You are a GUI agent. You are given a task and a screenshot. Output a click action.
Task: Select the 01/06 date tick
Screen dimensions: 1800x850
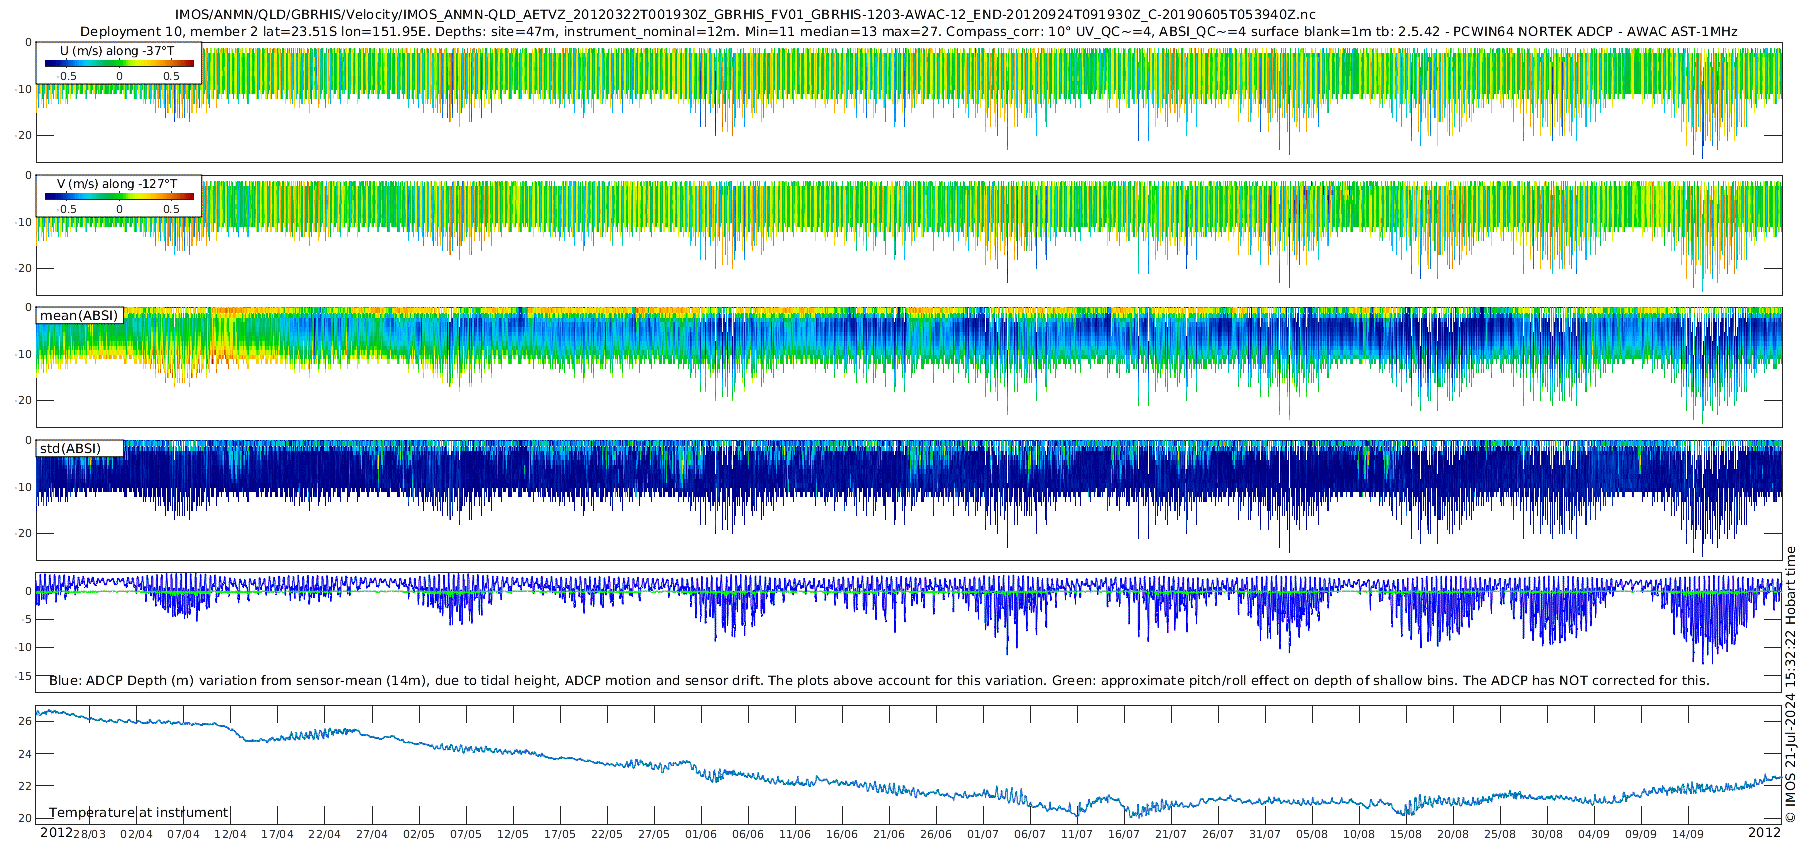[700, 834]
